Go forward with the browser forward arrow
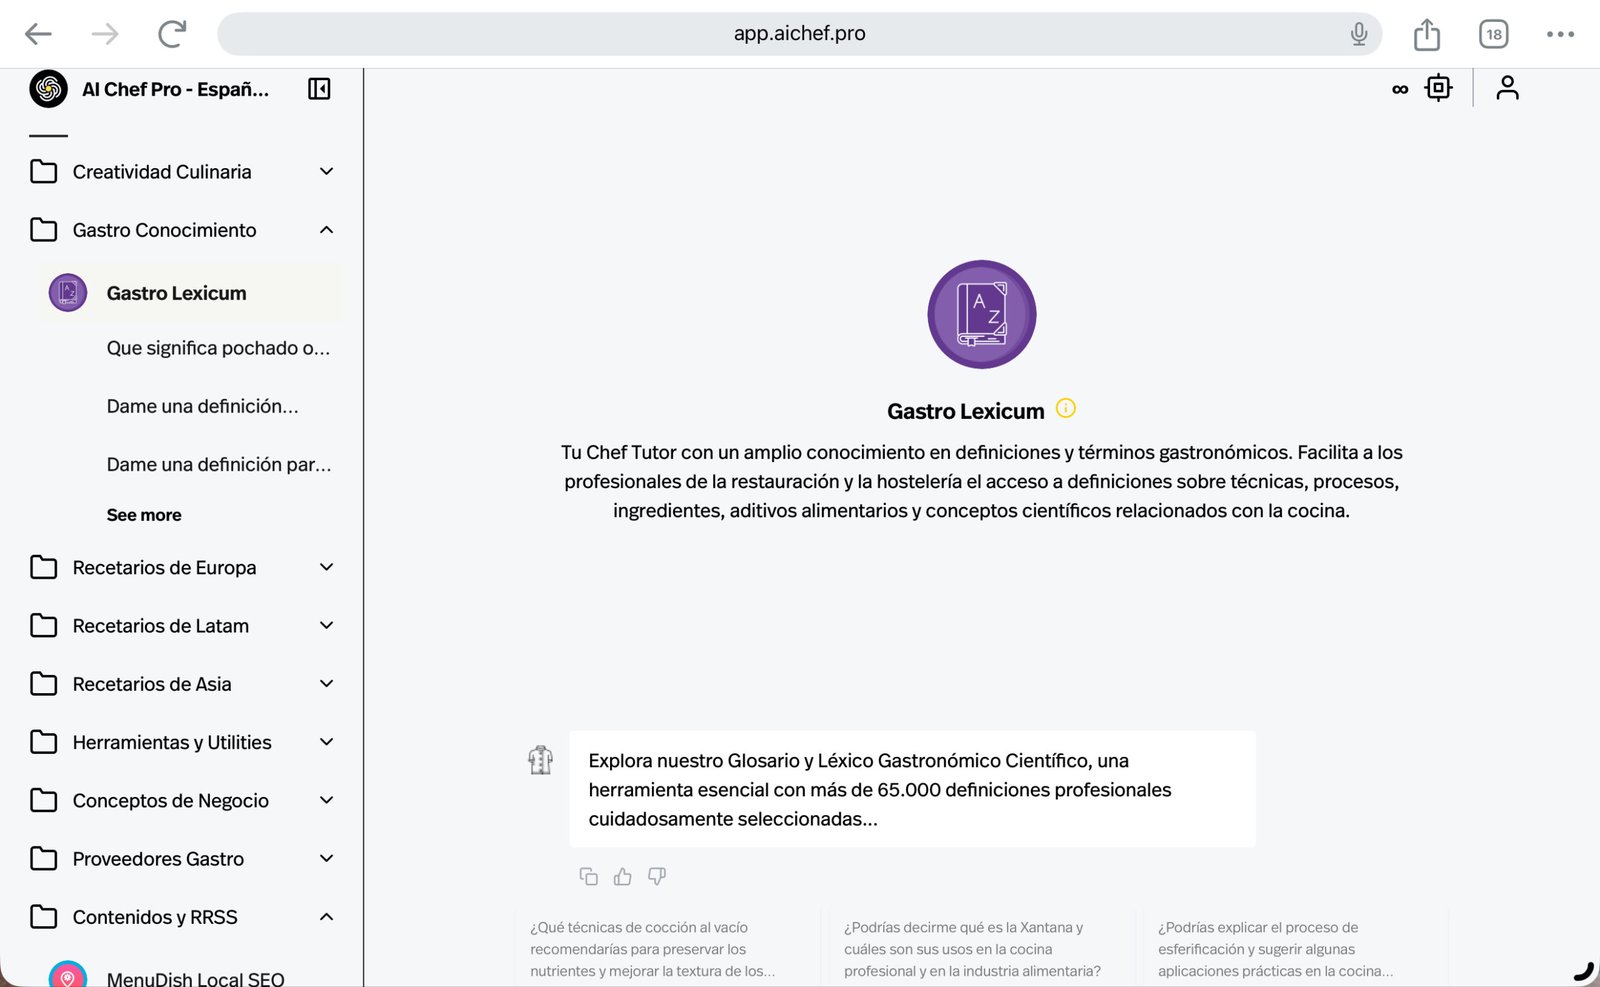This screenshot has height=987, width=1600. (x=105, y=34)
